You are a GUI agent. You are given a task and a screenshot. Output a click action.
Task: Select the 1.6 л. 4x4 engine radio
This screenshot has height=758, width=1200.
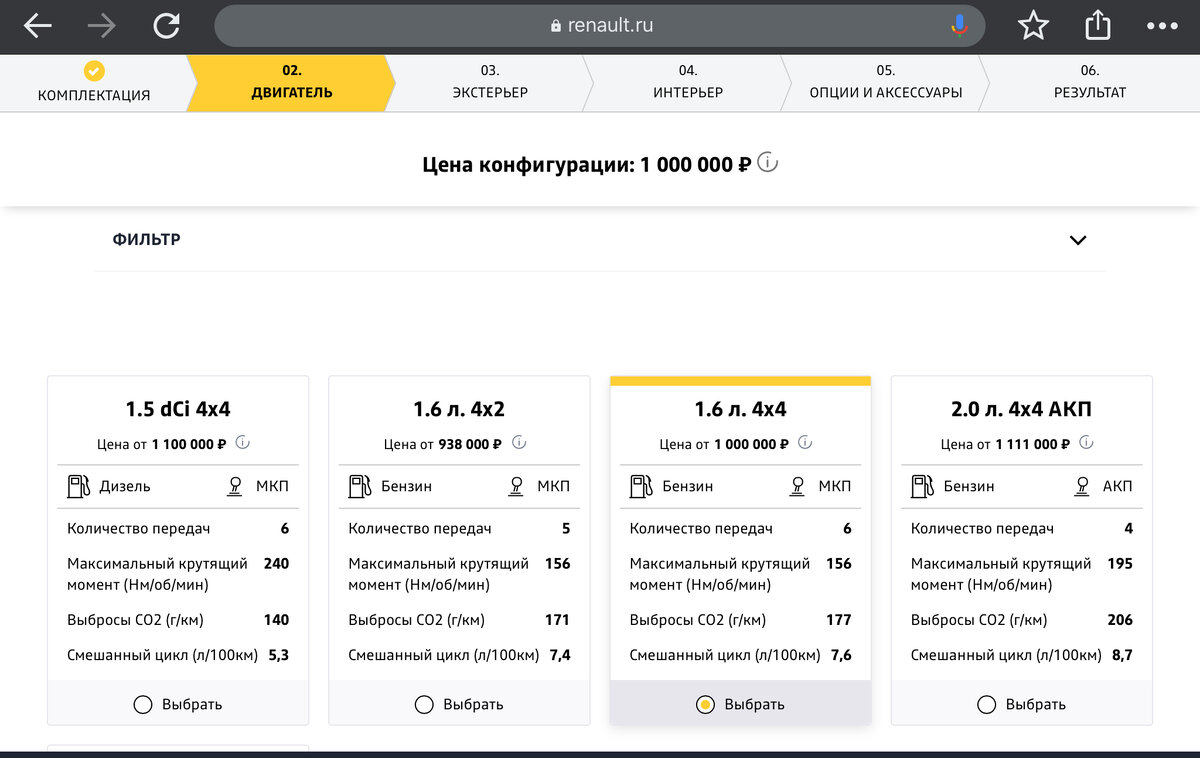click(705, 705)
